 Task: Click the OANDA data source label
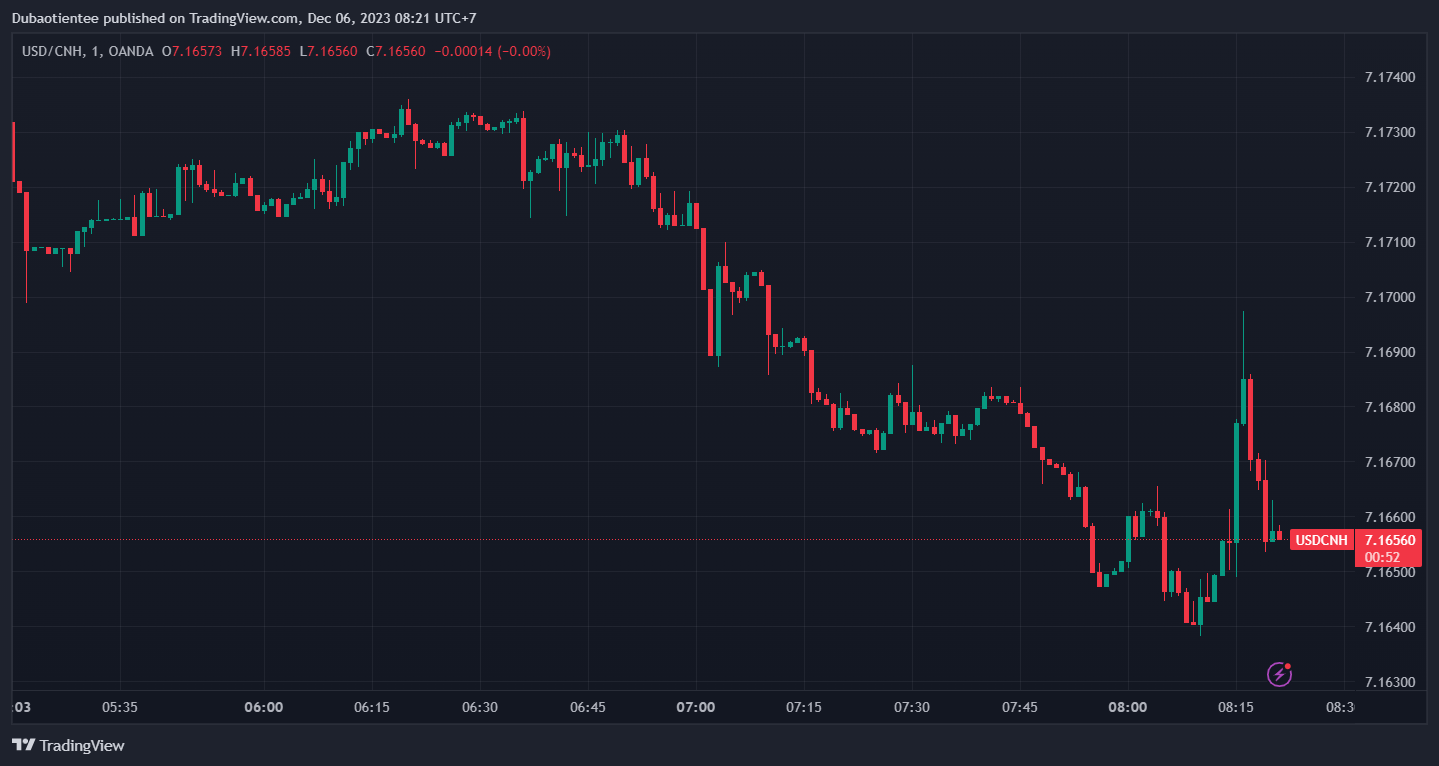coord(134,51)
